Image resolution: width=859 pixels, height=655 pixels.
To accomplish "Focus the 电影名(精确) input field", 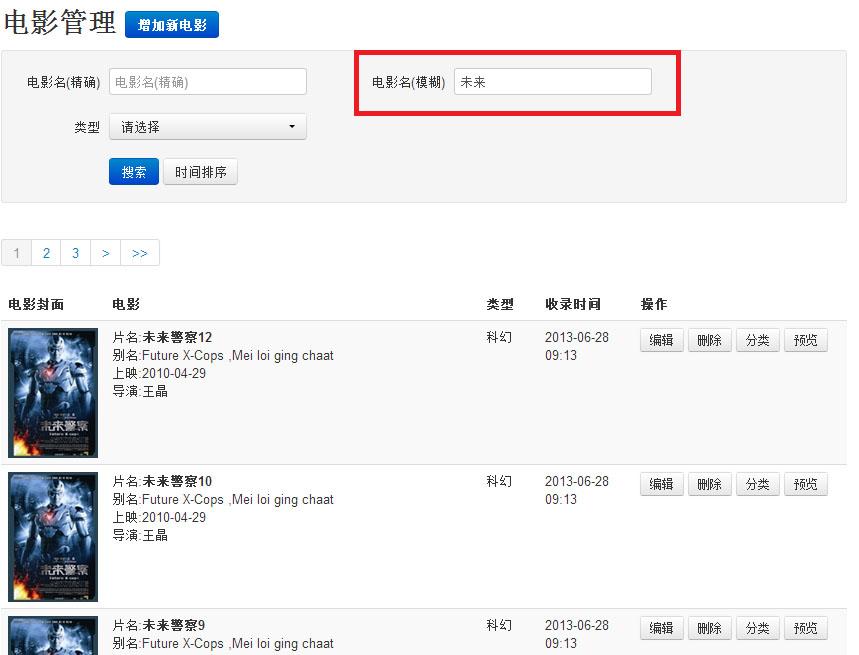I will (207, 82).
